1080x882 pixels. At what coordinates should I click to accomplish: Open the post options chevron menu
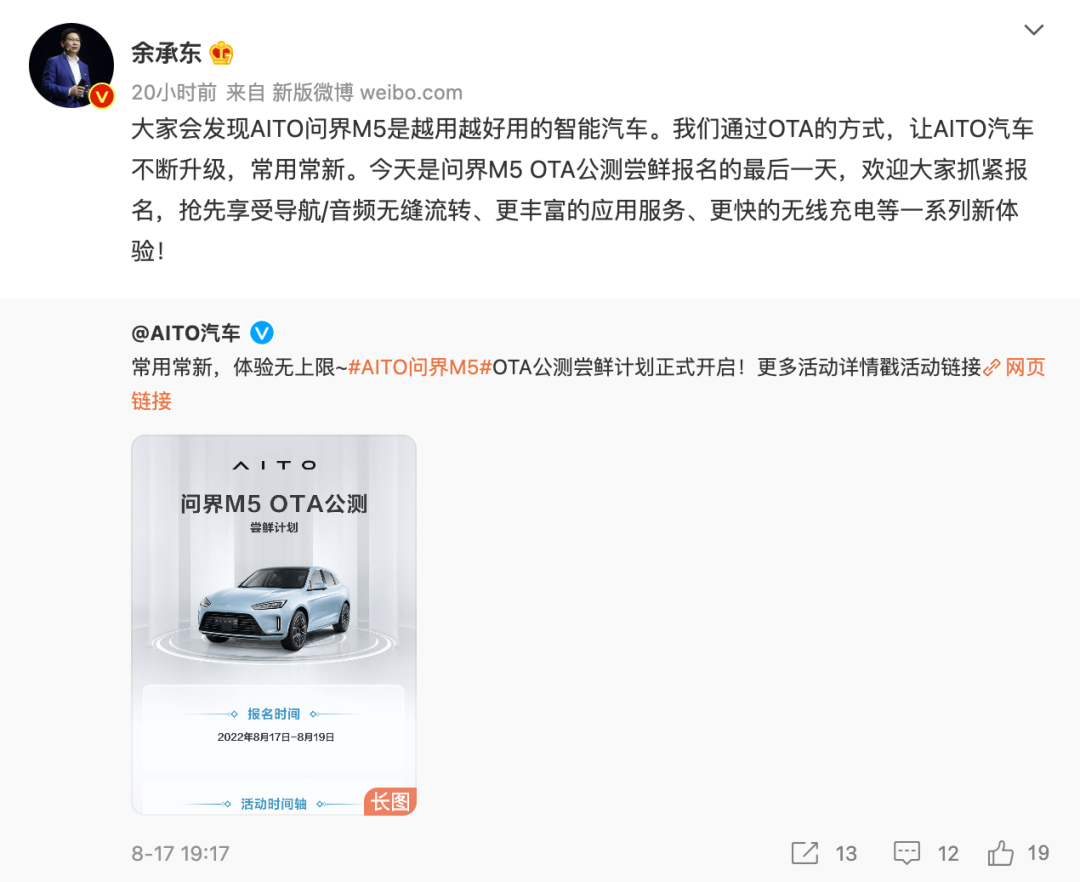pos(1033,30)
